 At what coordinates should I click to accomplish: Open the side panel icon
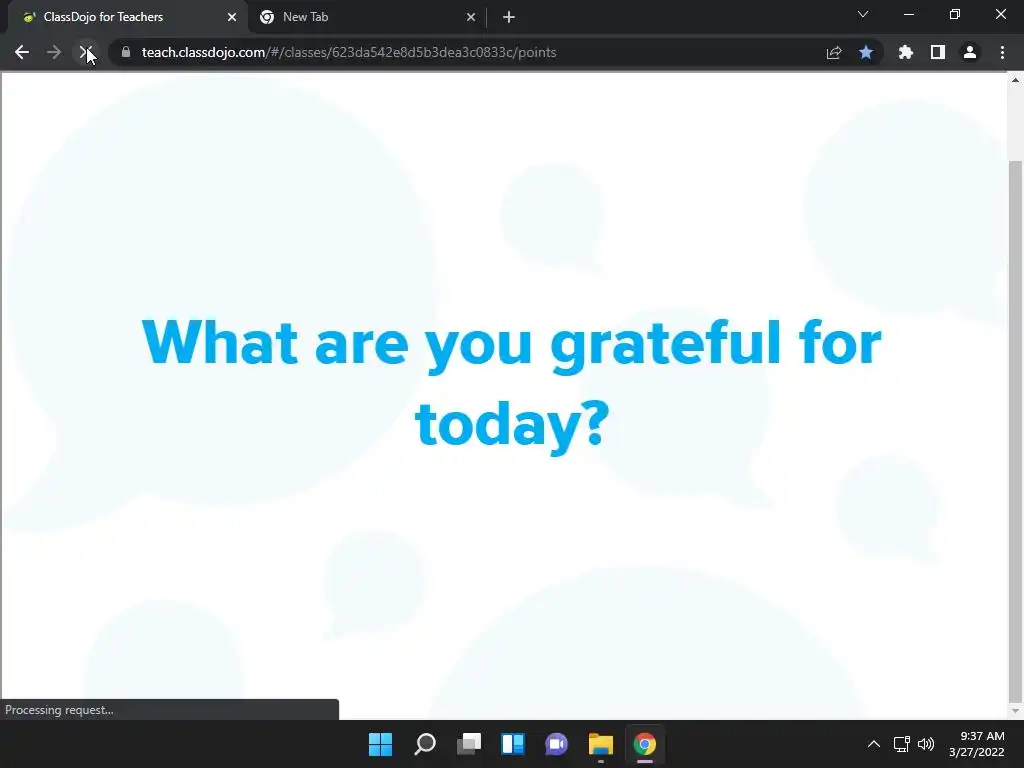point(938,52)
